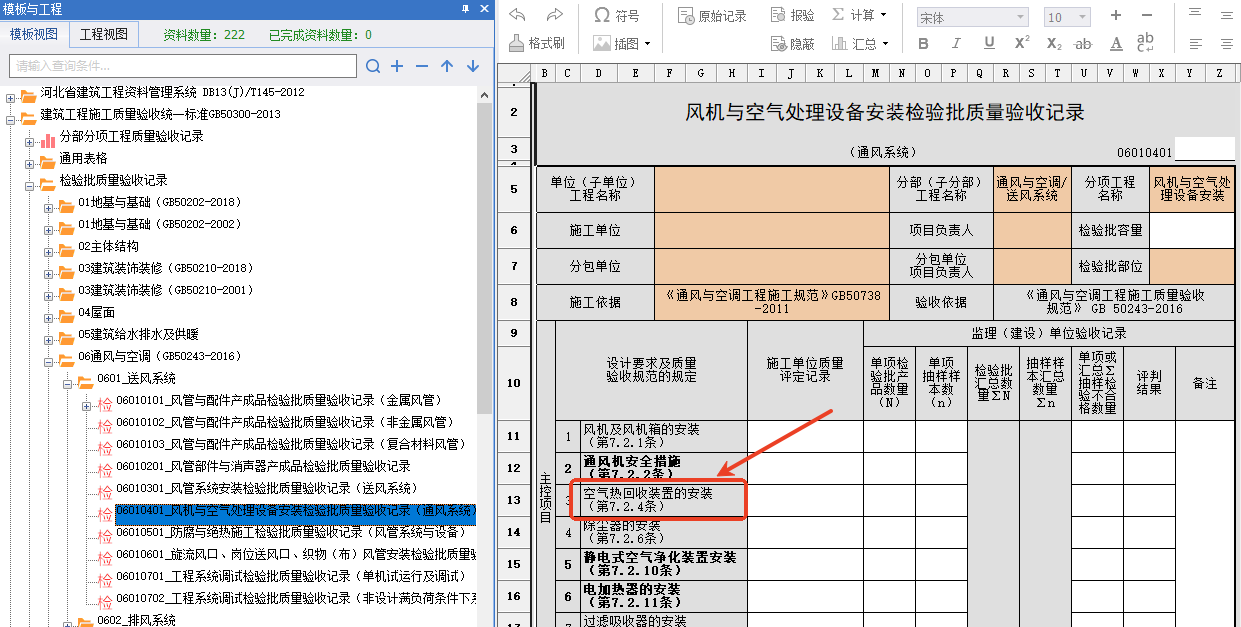
Task: Click the panel pin icon
Action: [465, 9]
